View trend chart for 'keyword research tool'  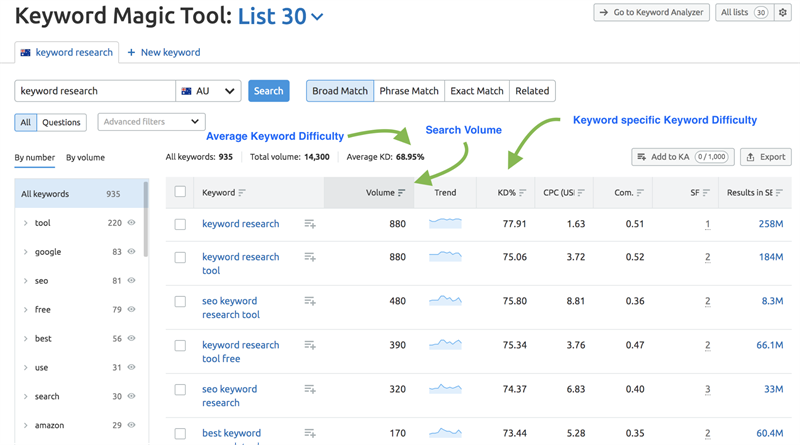445,256
